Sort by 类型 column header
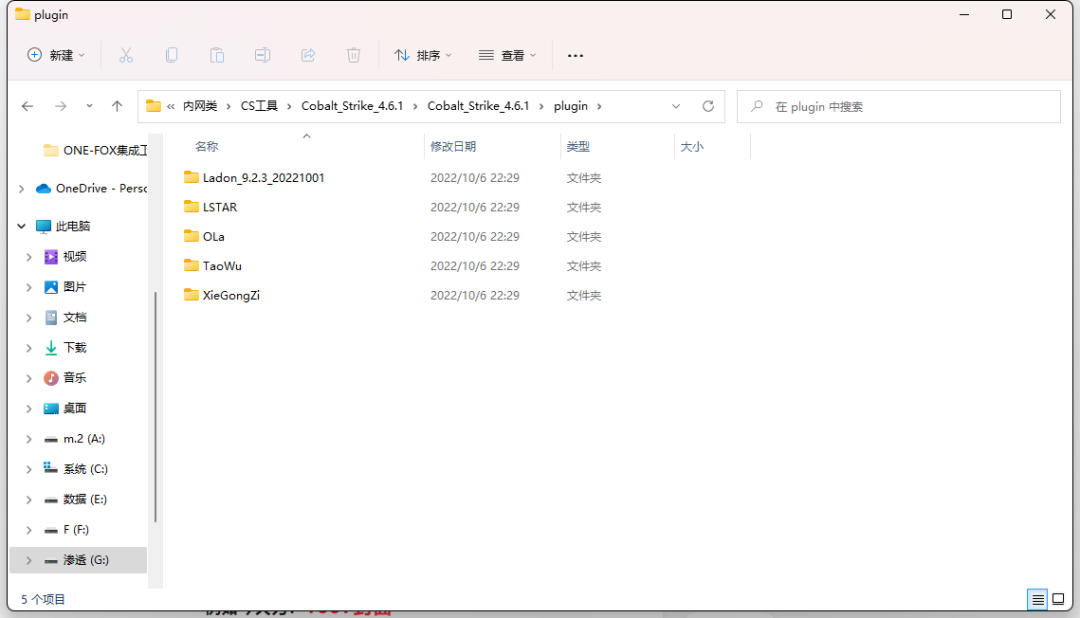Screen dimensions: 1080x618 [x=578, y=146]
